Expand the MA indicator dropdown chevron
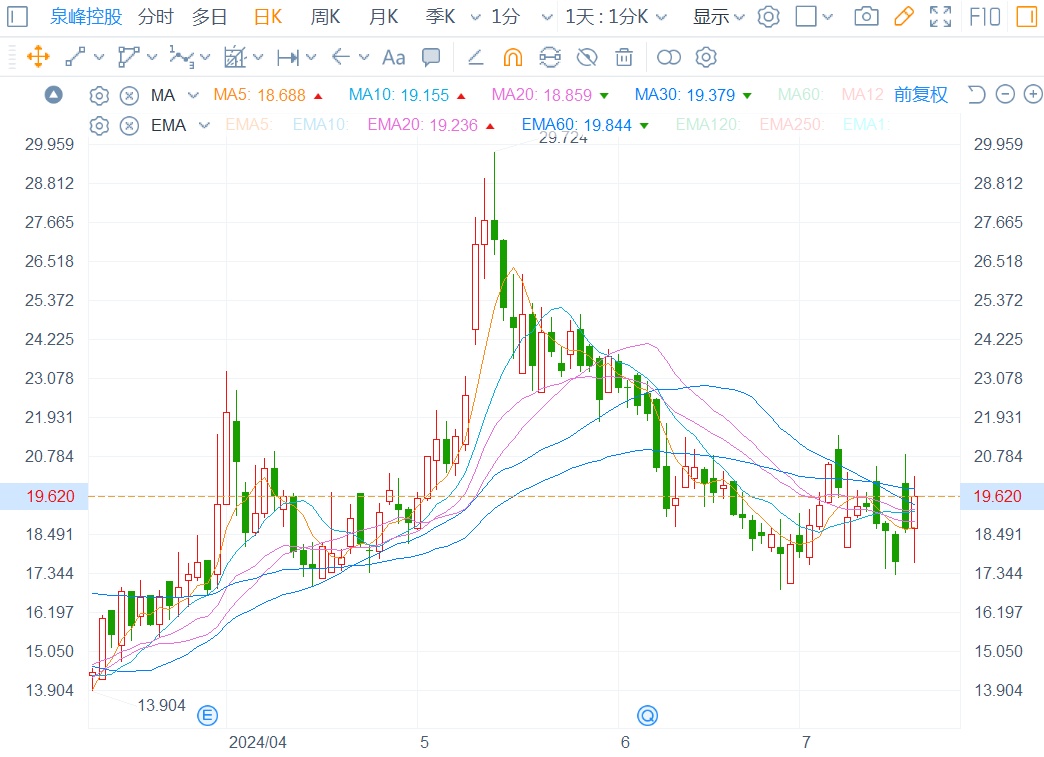Screen dimensions: 1044x757 point(193,95)
